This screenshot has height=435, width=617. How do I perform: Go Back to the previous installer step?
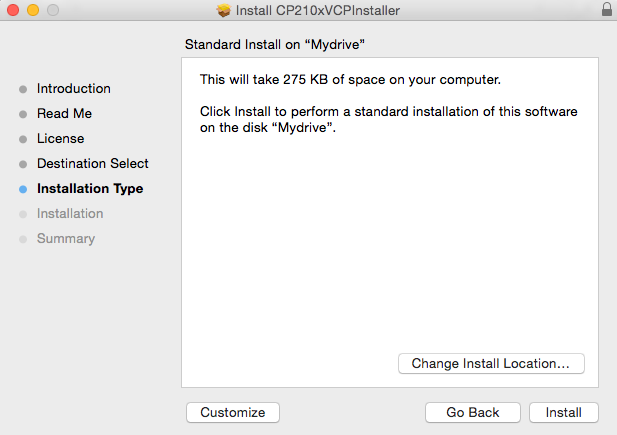coord(472,412)
